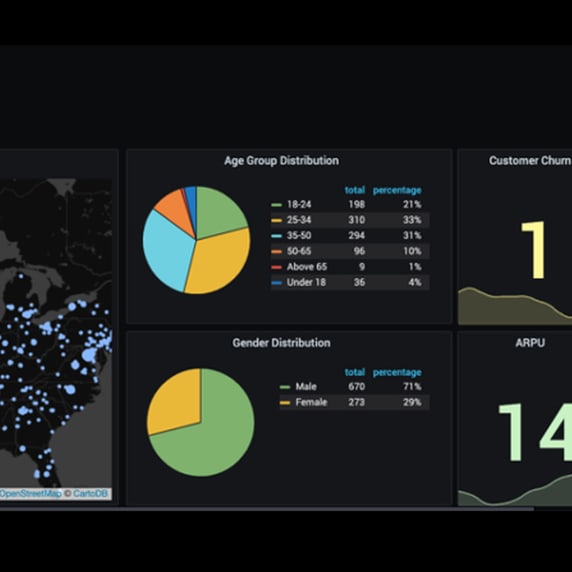Toggle the Above 65 legend series

(x=306, y=267)
